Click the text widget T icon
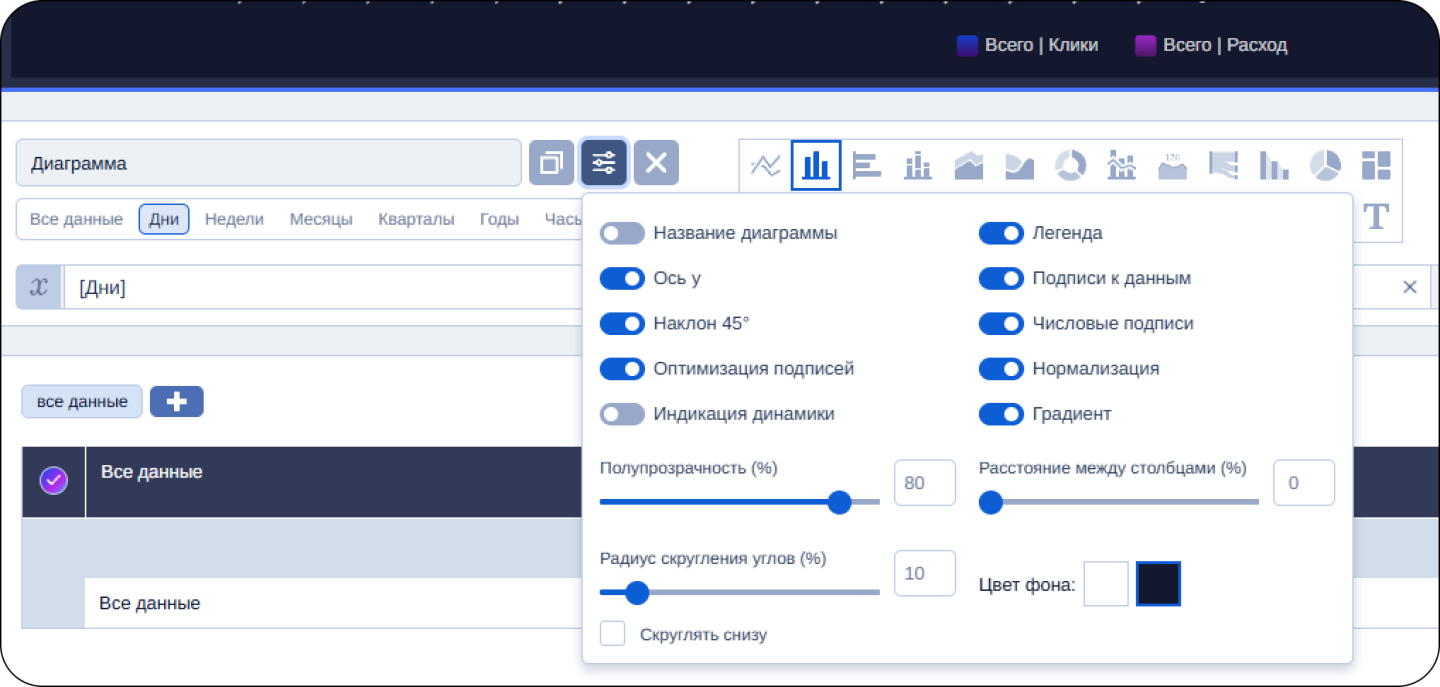 click(1376, 216)
